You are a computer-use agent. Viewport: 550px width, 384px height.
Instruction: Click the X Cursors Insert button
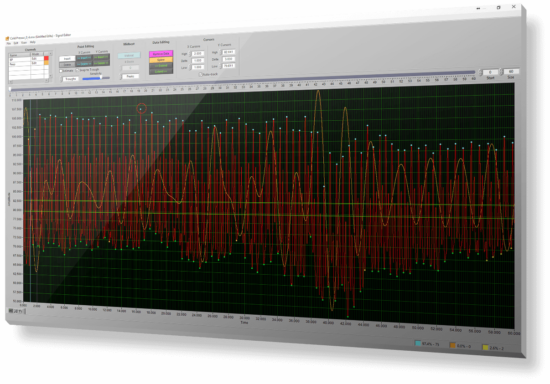pyautogui.click(x=84, y=58)
